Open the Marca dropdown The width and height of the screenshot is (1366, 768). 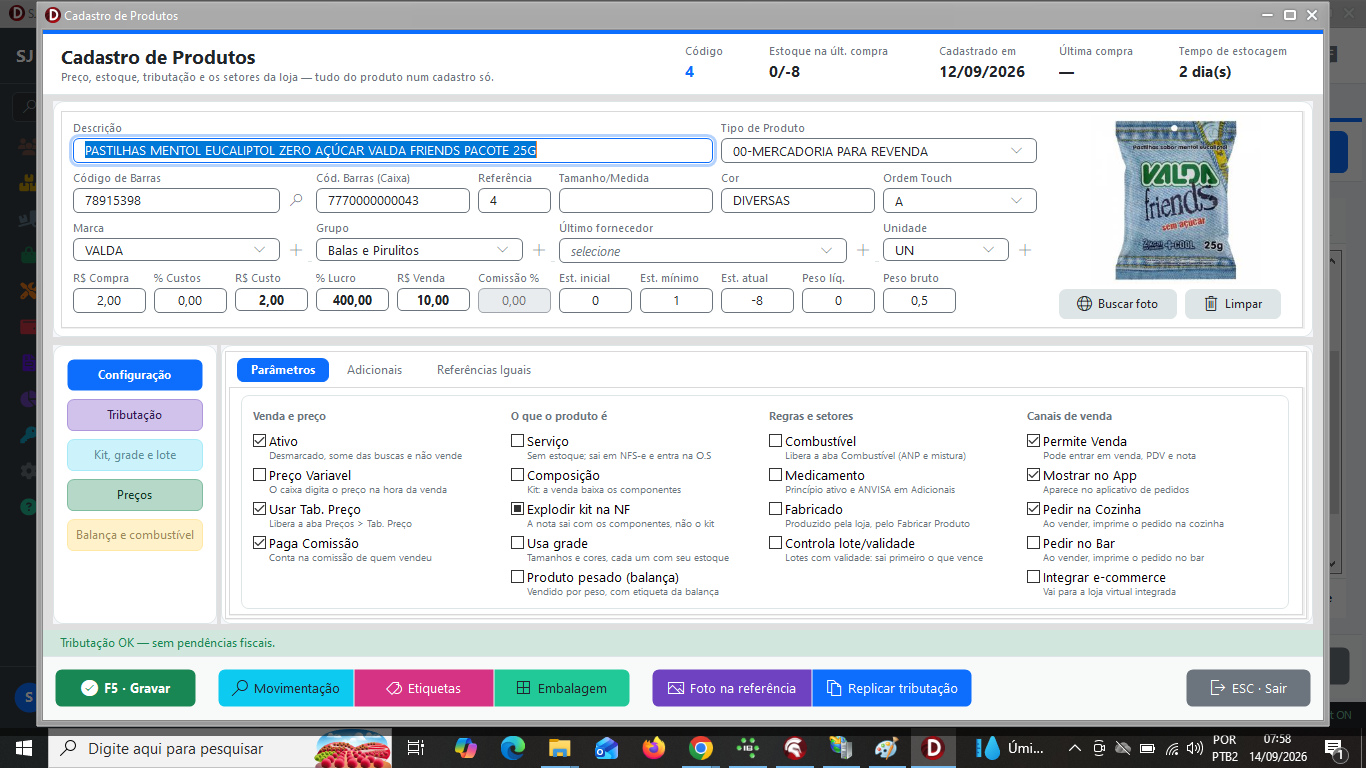[x=177, y=250]
